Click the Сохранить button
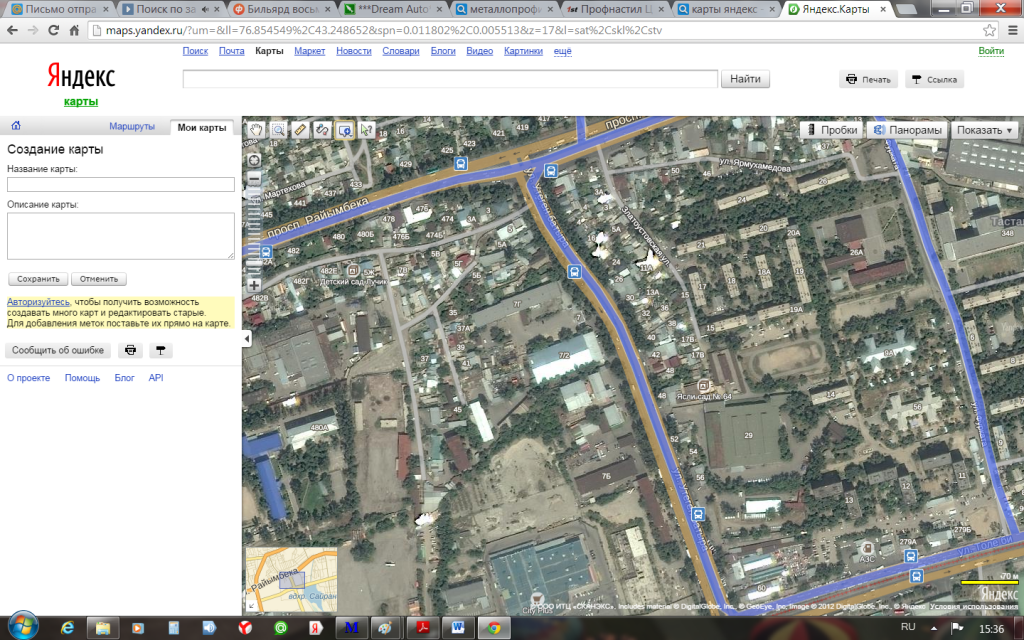This screenshot has width=1024, height=640. [x=39, y=279]
